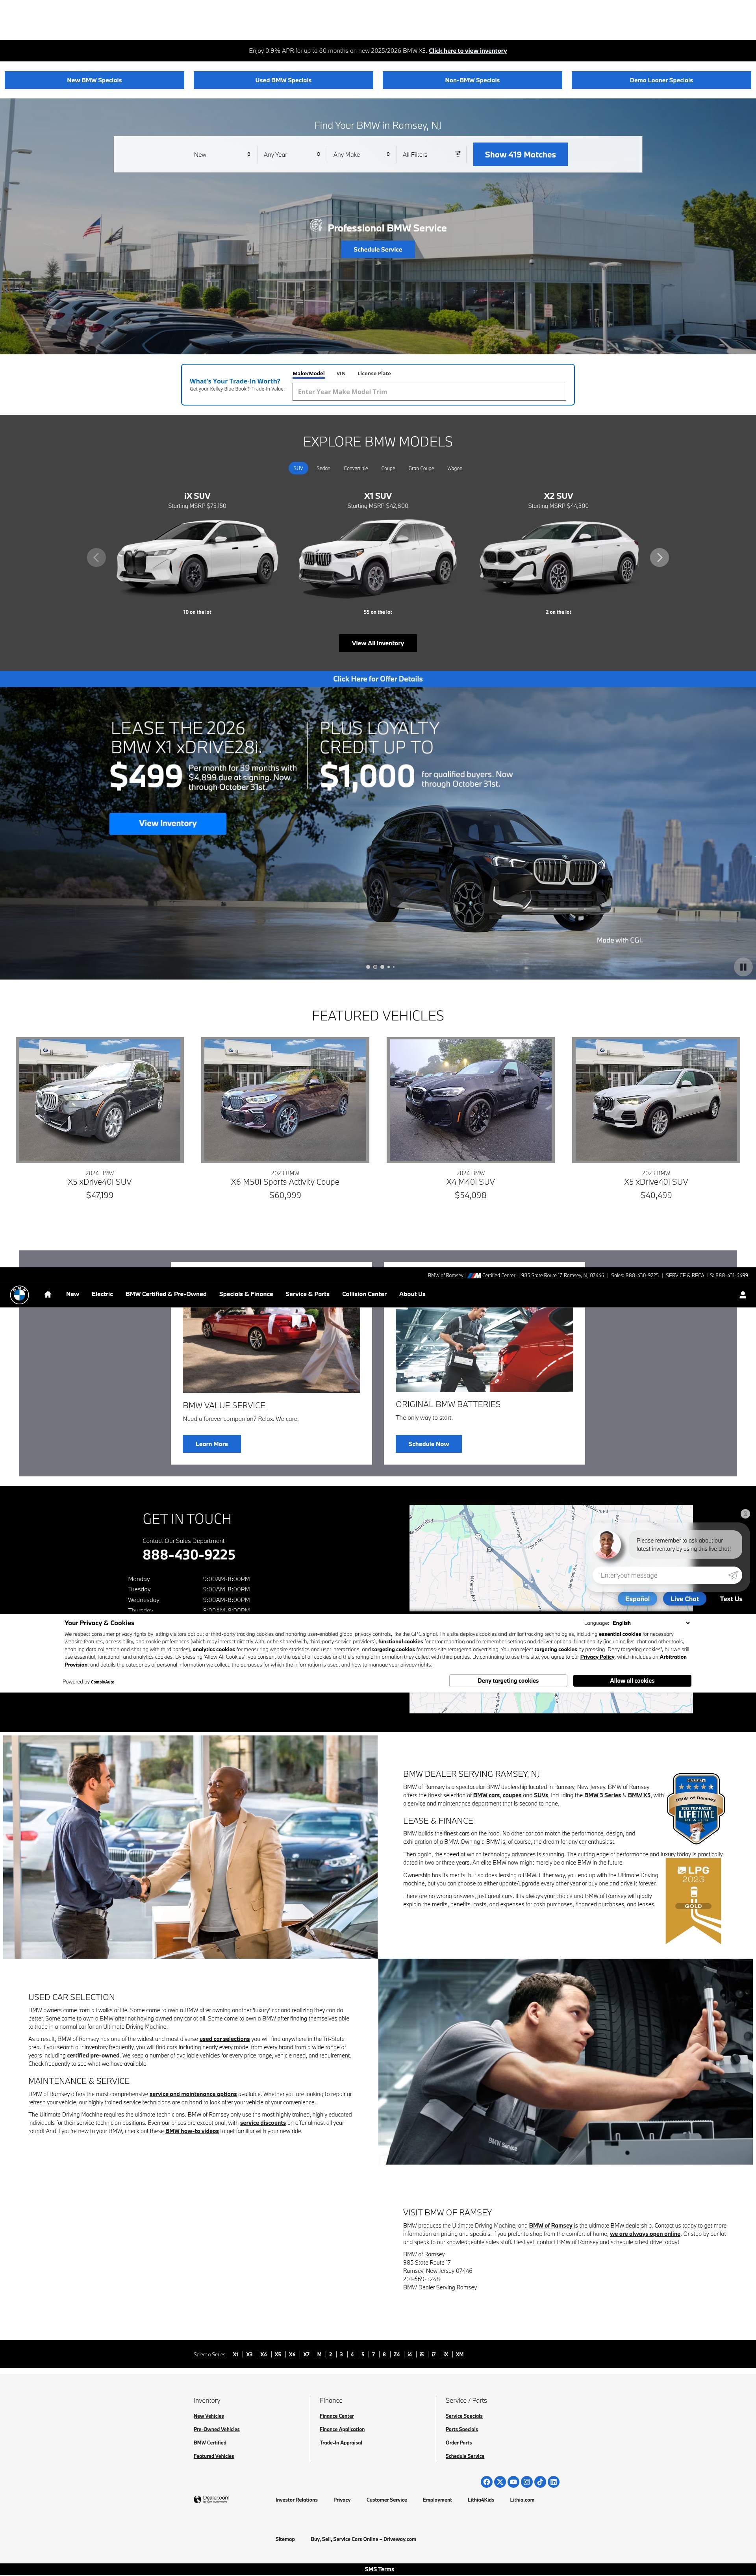Image resolution: width=756 pixels, height=2576 pixels.
Task: Send chat message with paper plane icon
Action: 733,1575
